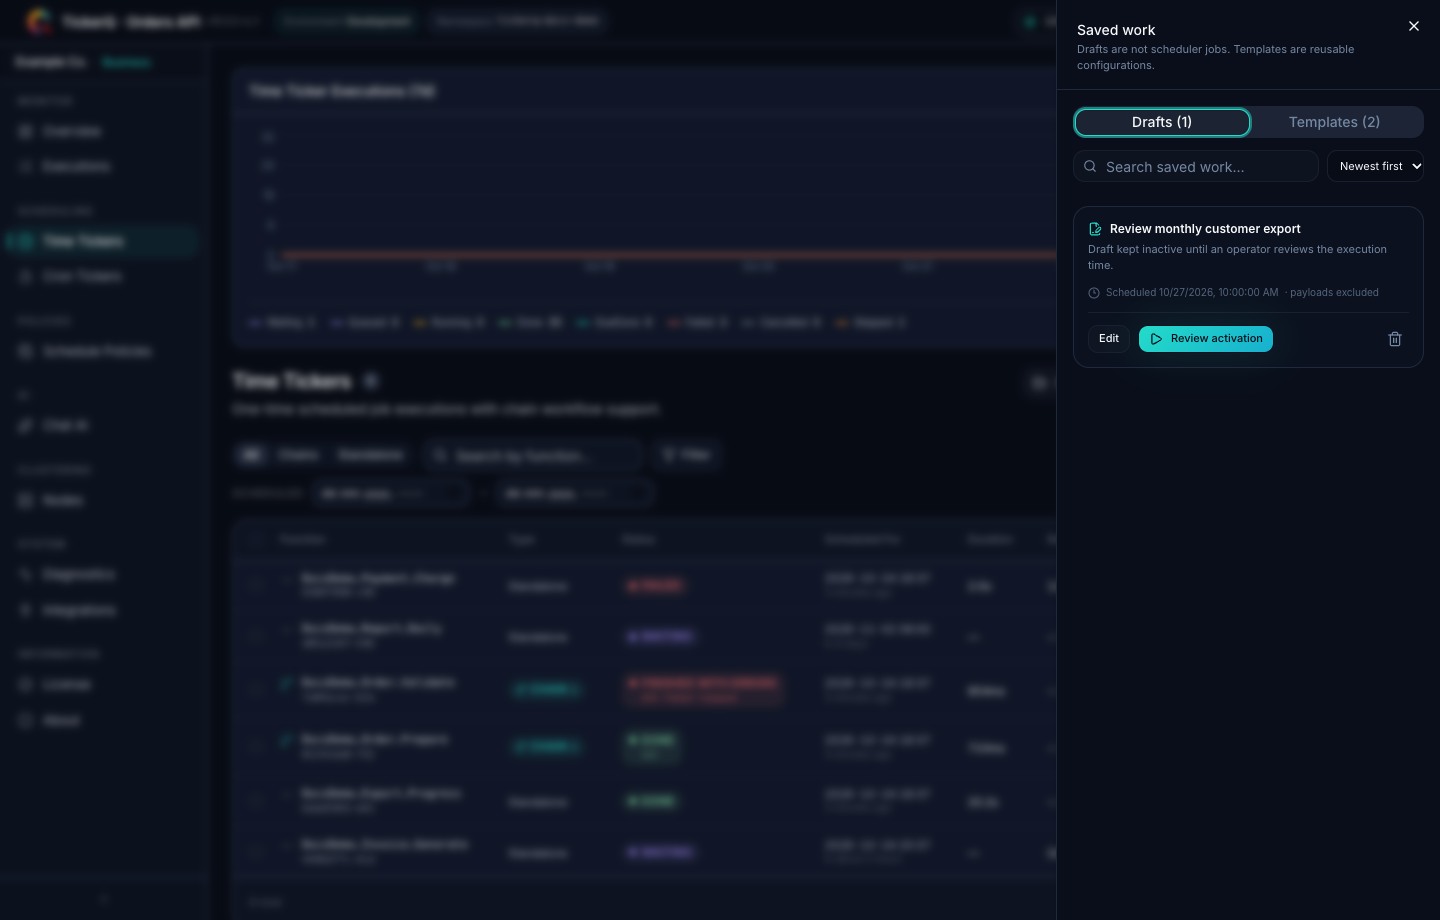The width and height of the screenshot is (1440, 920).
Task: Click the Edit button on the draft
Action: pos(1109,339)
